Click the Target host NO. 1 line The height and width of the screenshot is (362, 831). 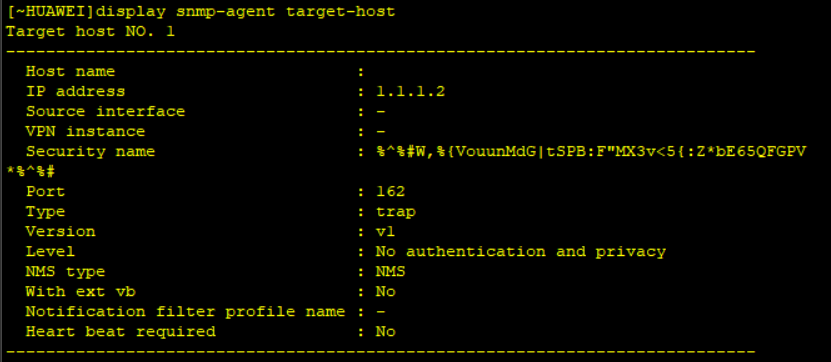click(90, 31)
